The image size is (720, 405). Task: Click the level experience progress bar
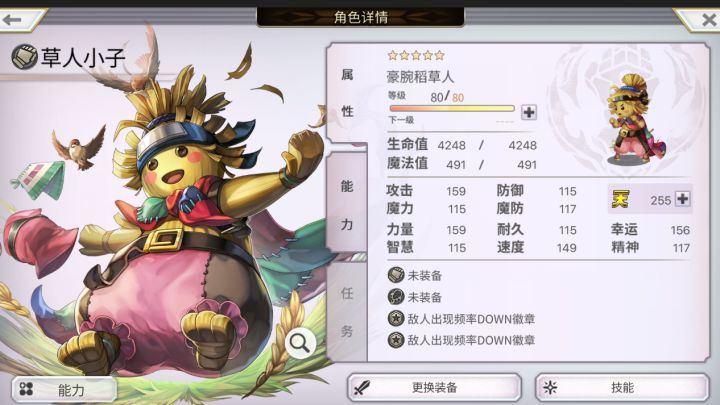point(452,108)
